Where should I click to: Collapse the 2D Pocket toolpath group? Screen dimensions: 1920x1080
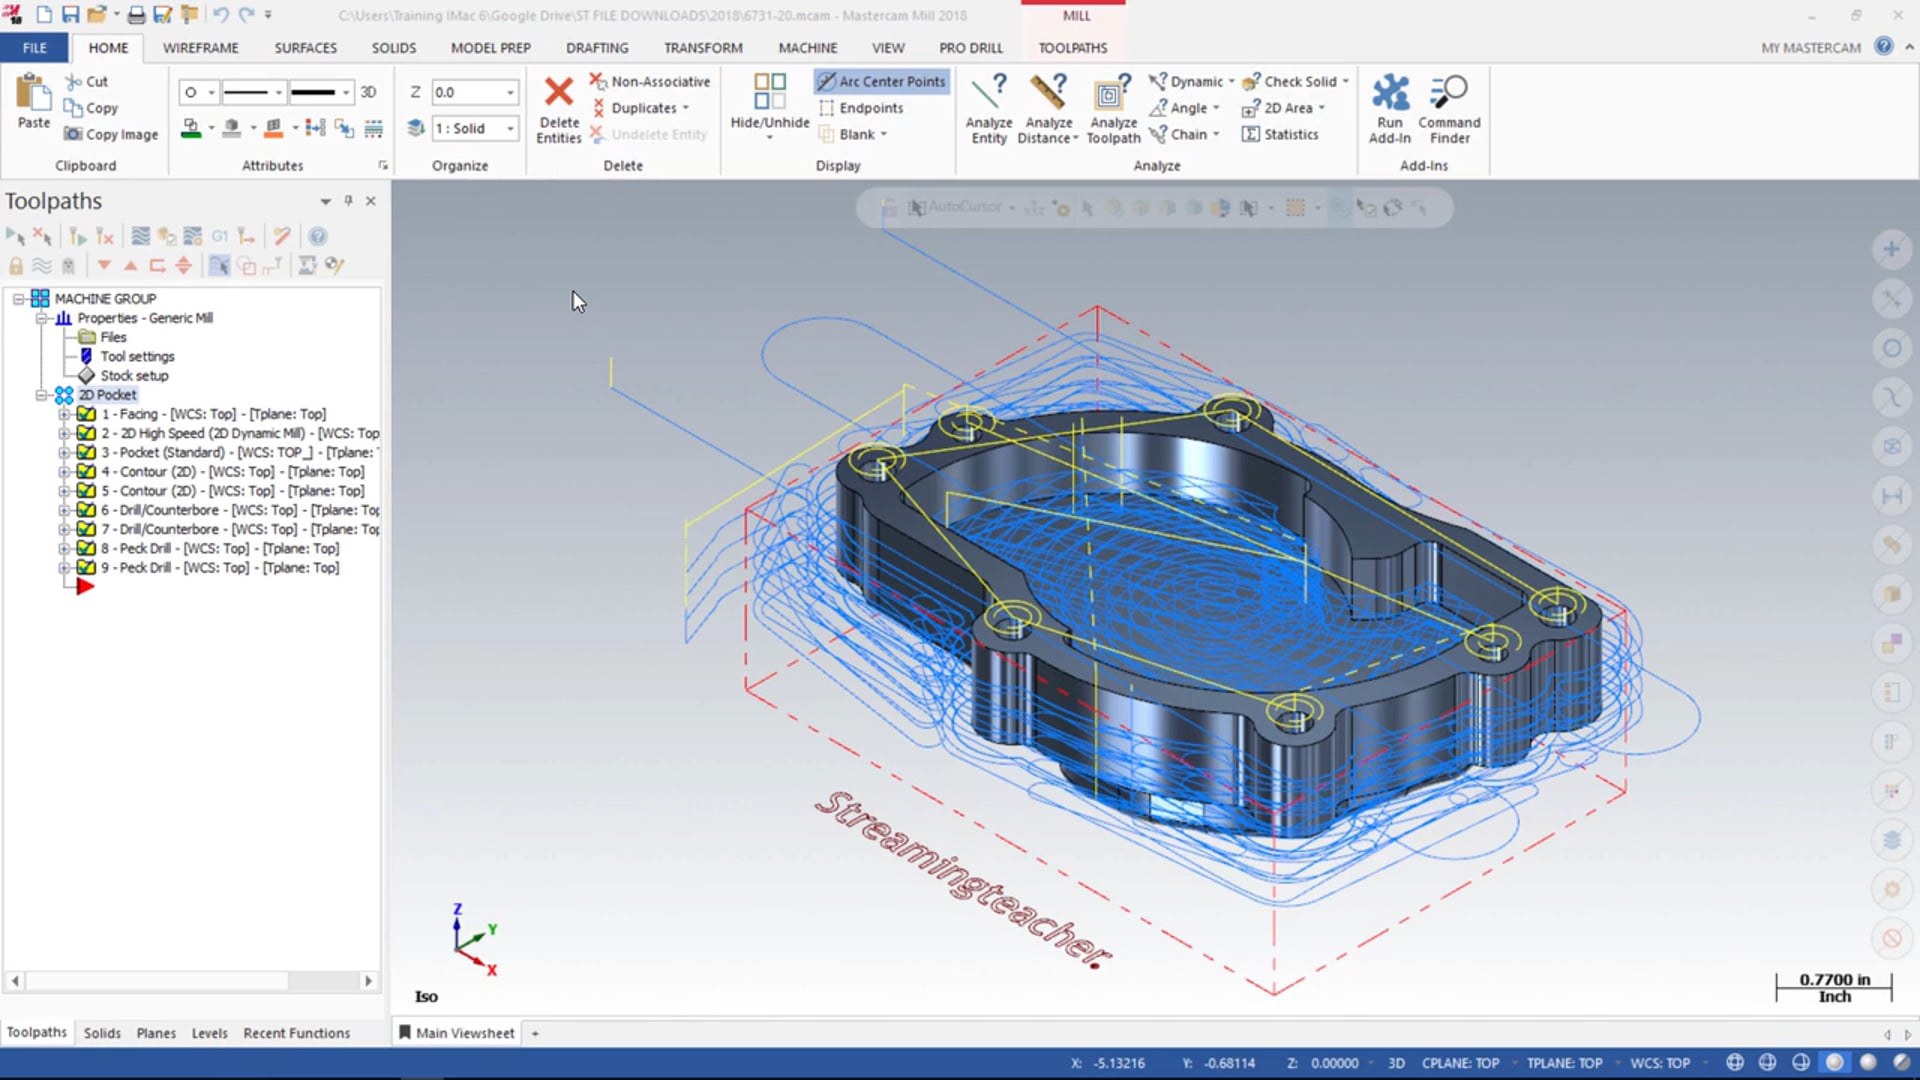[41, 395]
